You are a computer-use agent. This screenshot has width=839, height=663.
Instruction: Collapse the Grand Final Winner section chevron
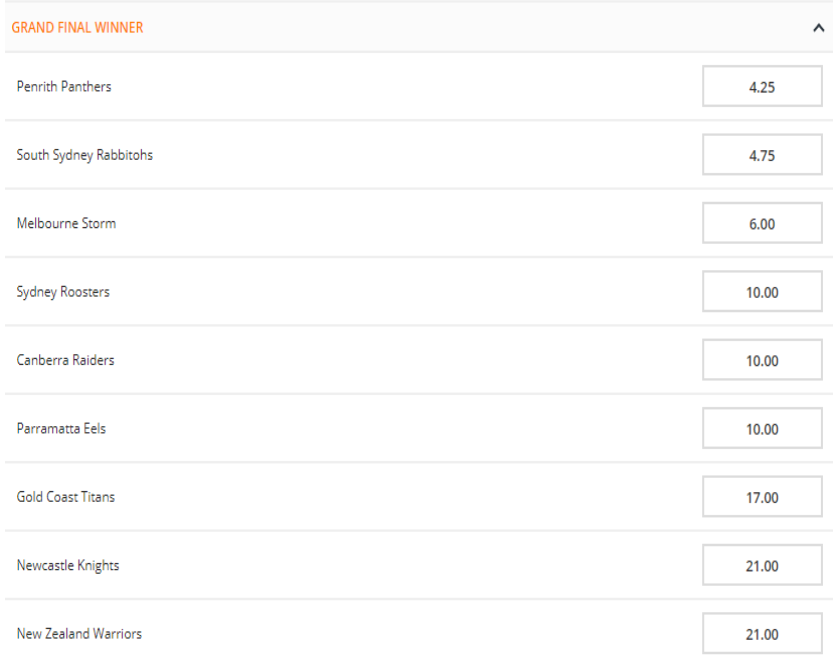pos(818,28)
